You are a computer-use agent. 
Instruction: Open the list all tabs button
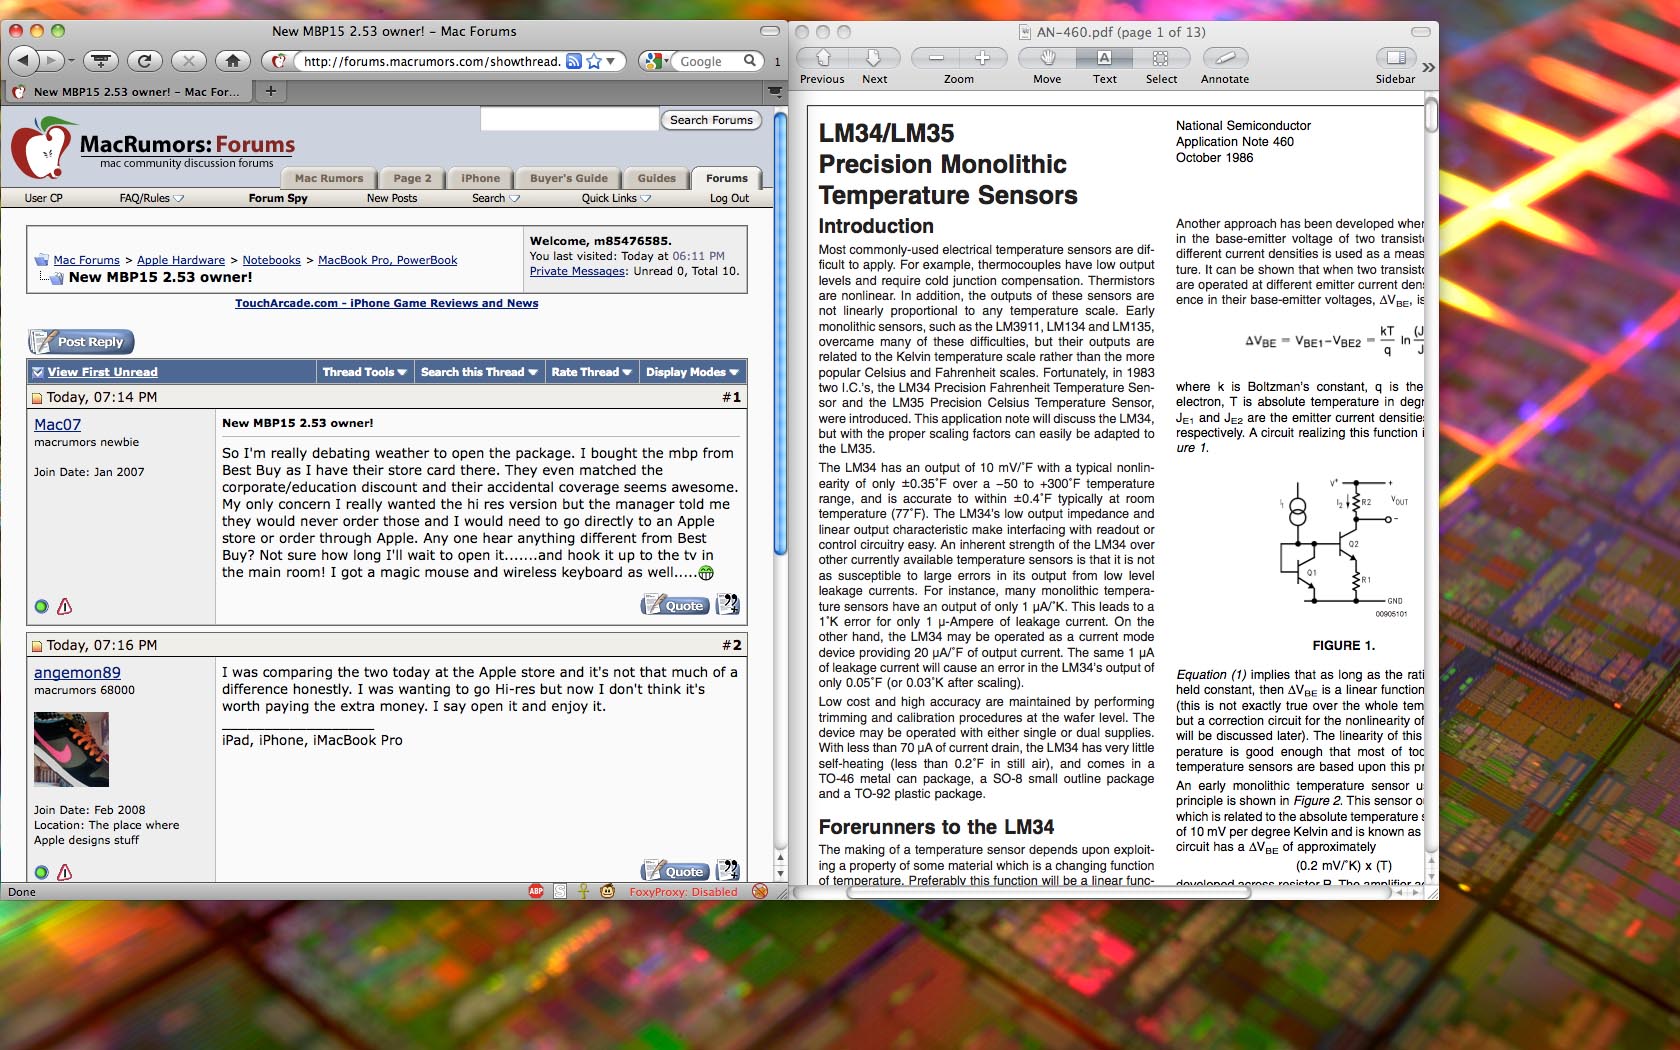pyautogui.click(x=775, y=91)
